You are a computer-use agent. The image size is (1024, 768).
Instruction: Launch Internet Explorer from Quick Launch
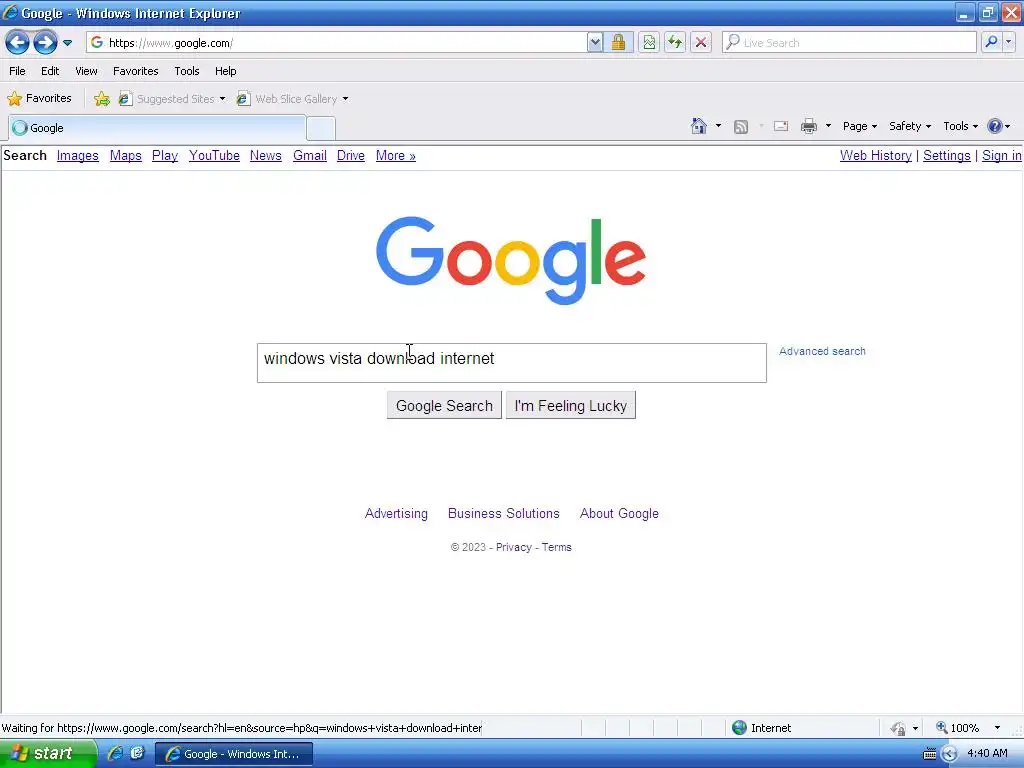click(x=115, y=753)
